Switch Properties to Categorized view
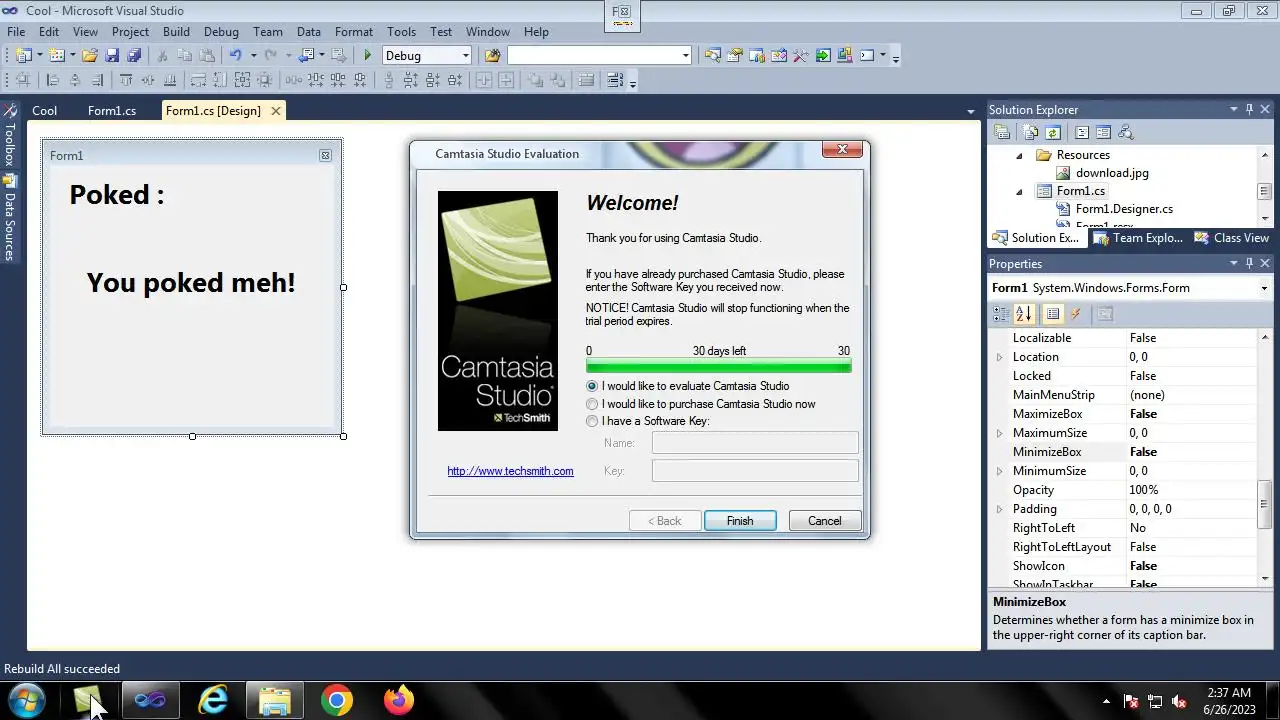This screenshot has height=720, width=1280. click(x=1001, y=314)
